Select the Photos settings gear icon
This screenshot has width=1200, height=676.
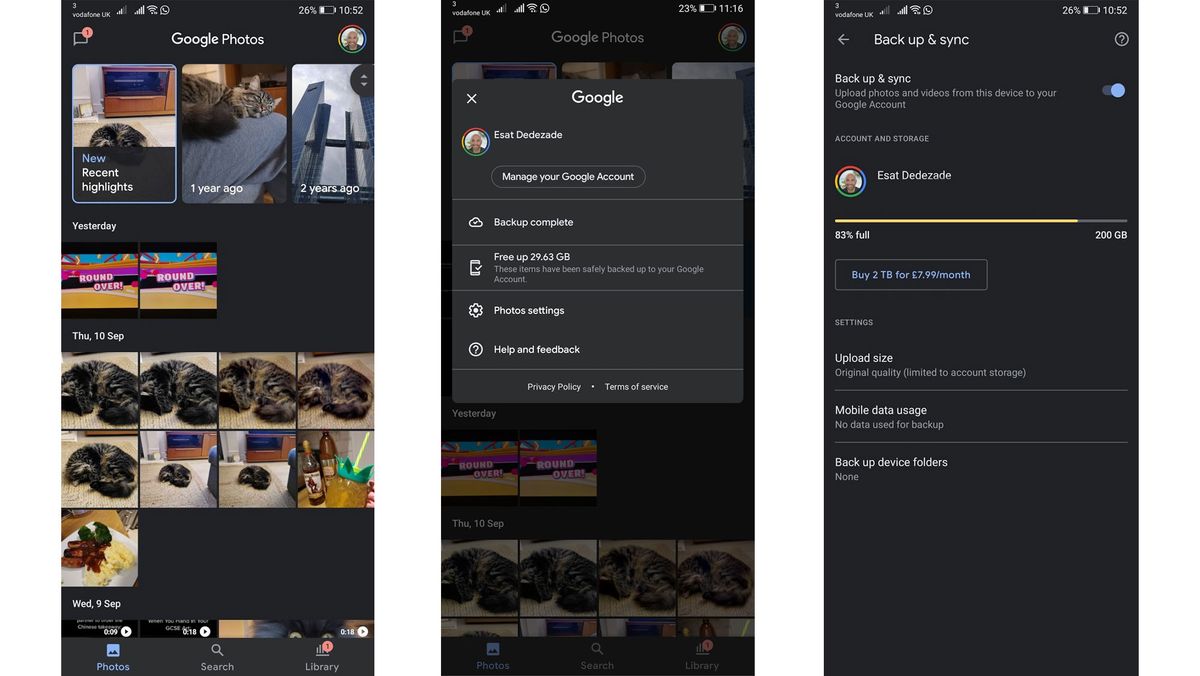[476, 310]
